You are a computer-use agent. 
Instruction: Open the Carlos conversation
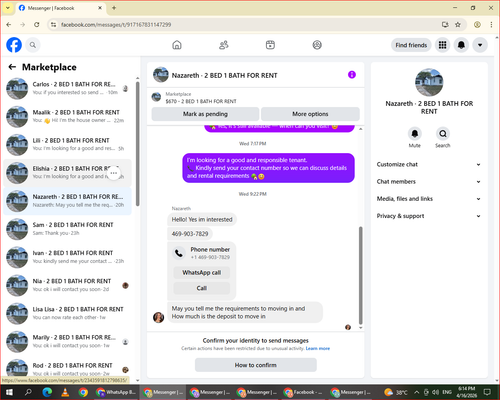[x=67, y=88]
